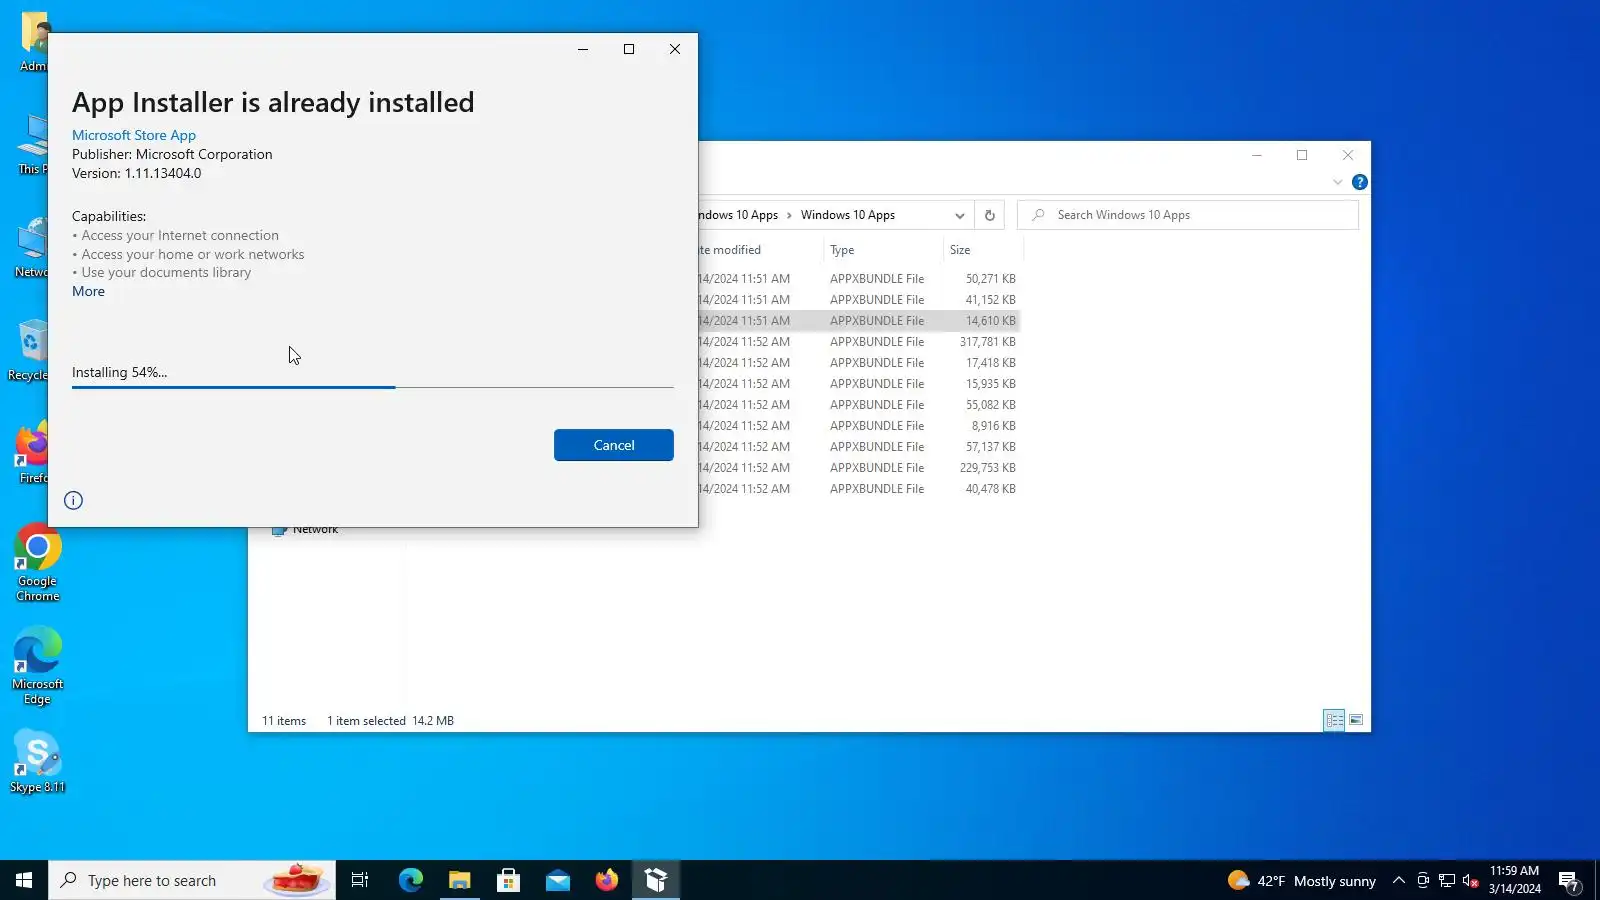
Task: Select the file sized 8,916 KB
Action: point(858,426)
